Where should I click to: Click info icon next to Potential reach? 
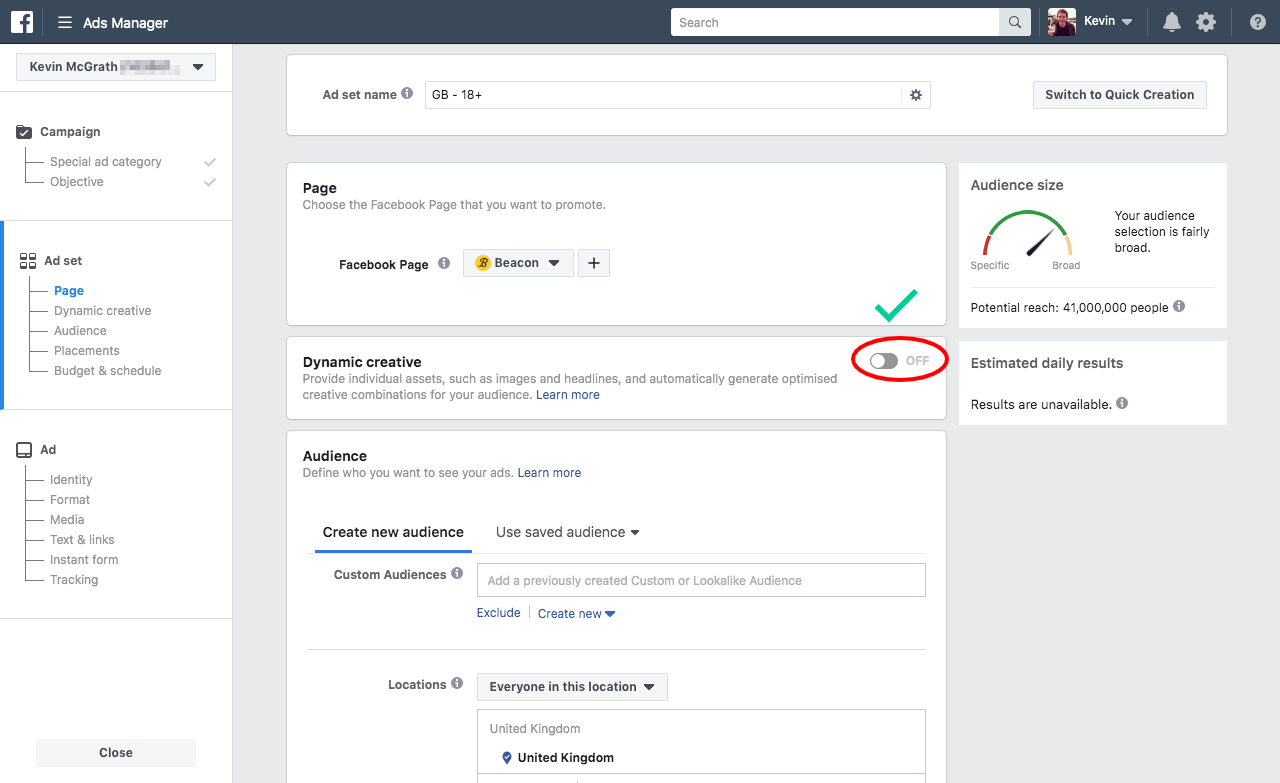coord(1179,307)
